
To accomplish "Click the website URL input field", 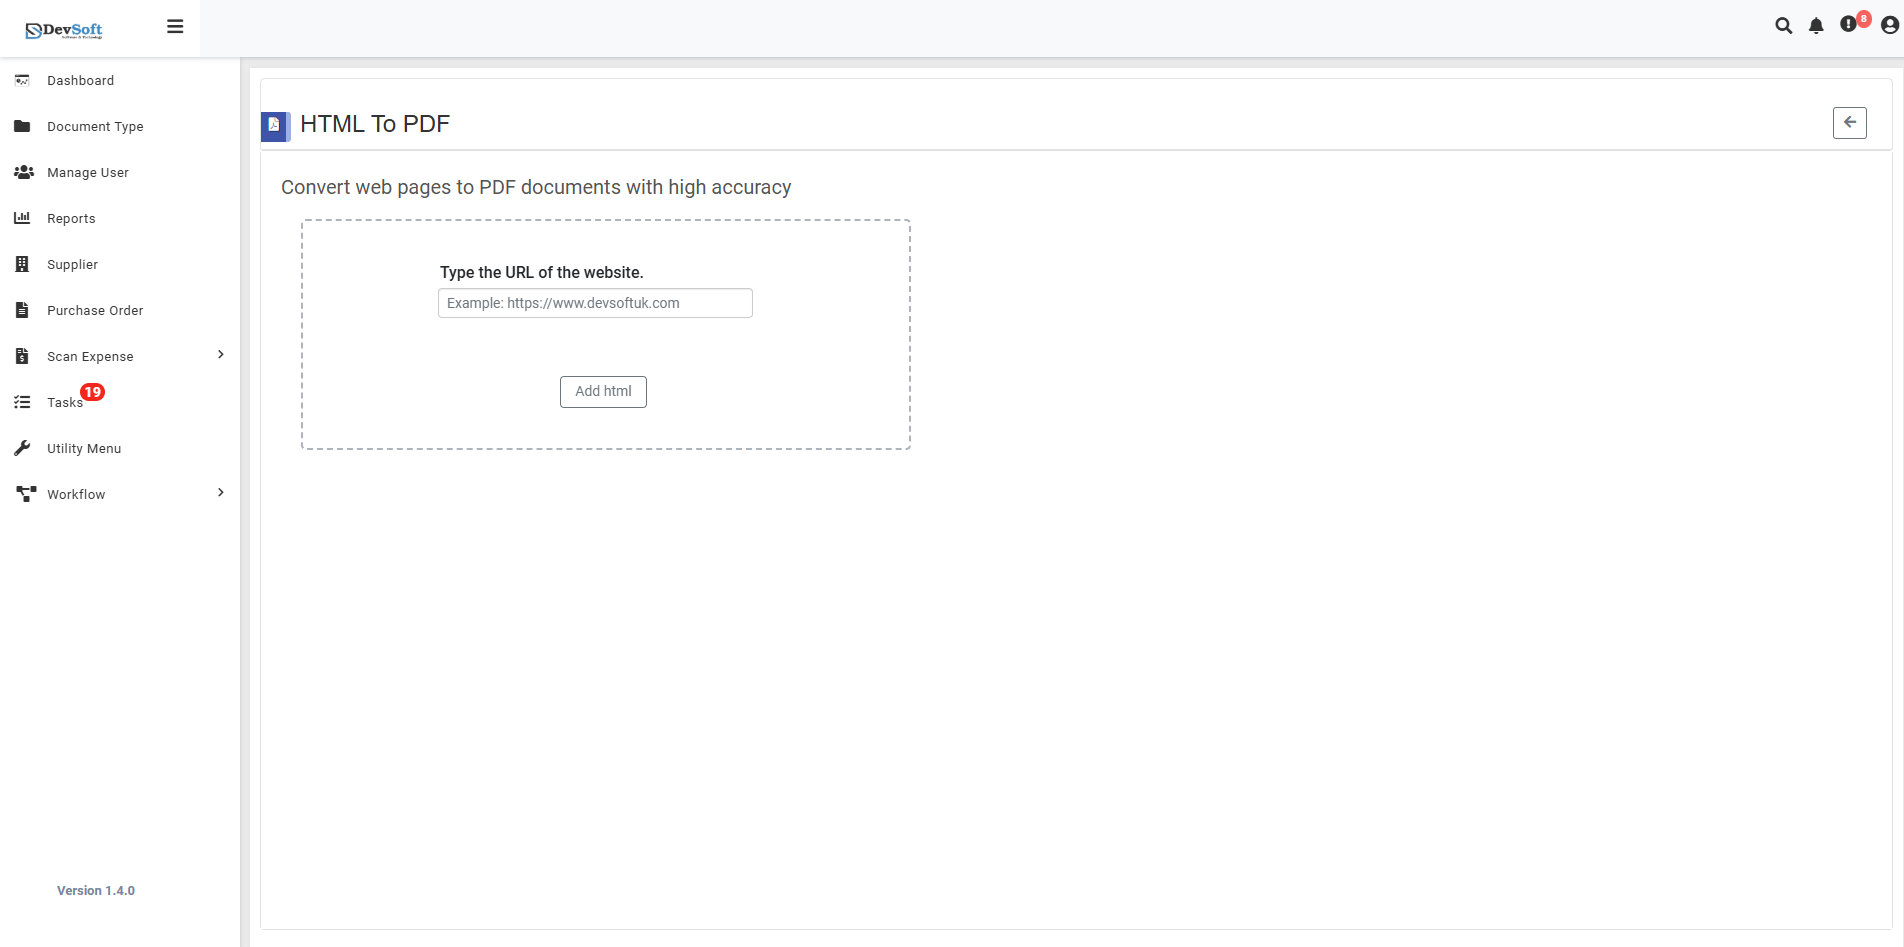I will coord(594,303).
